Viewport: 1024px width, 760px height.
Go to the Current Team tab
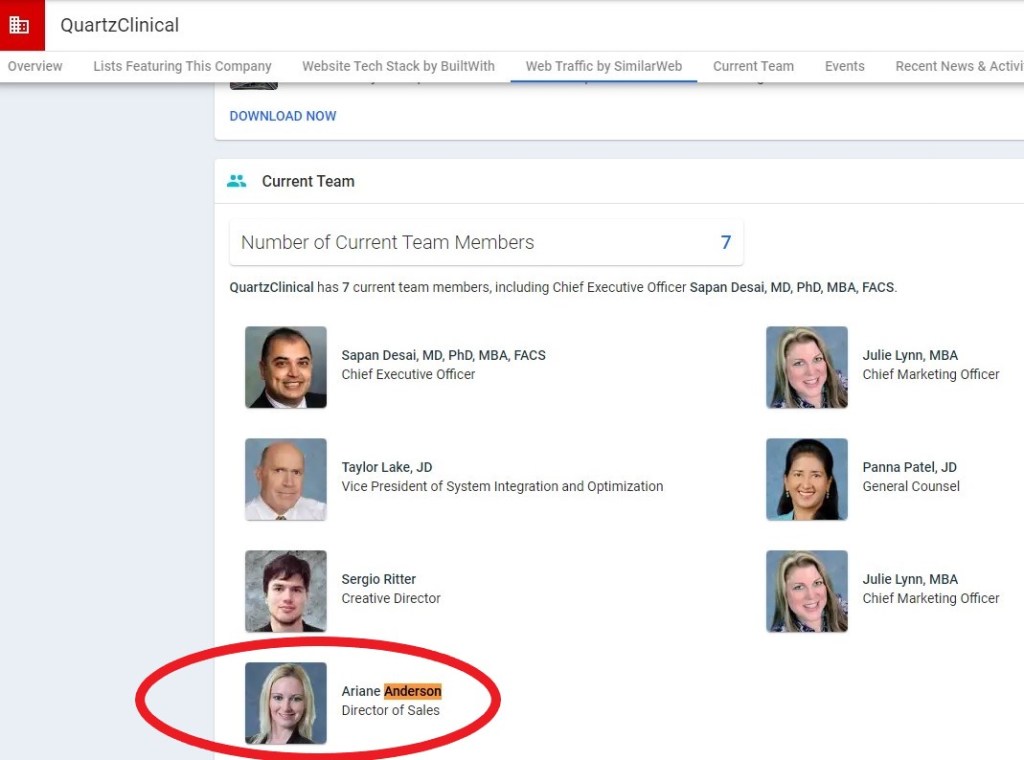pos(753,66)
